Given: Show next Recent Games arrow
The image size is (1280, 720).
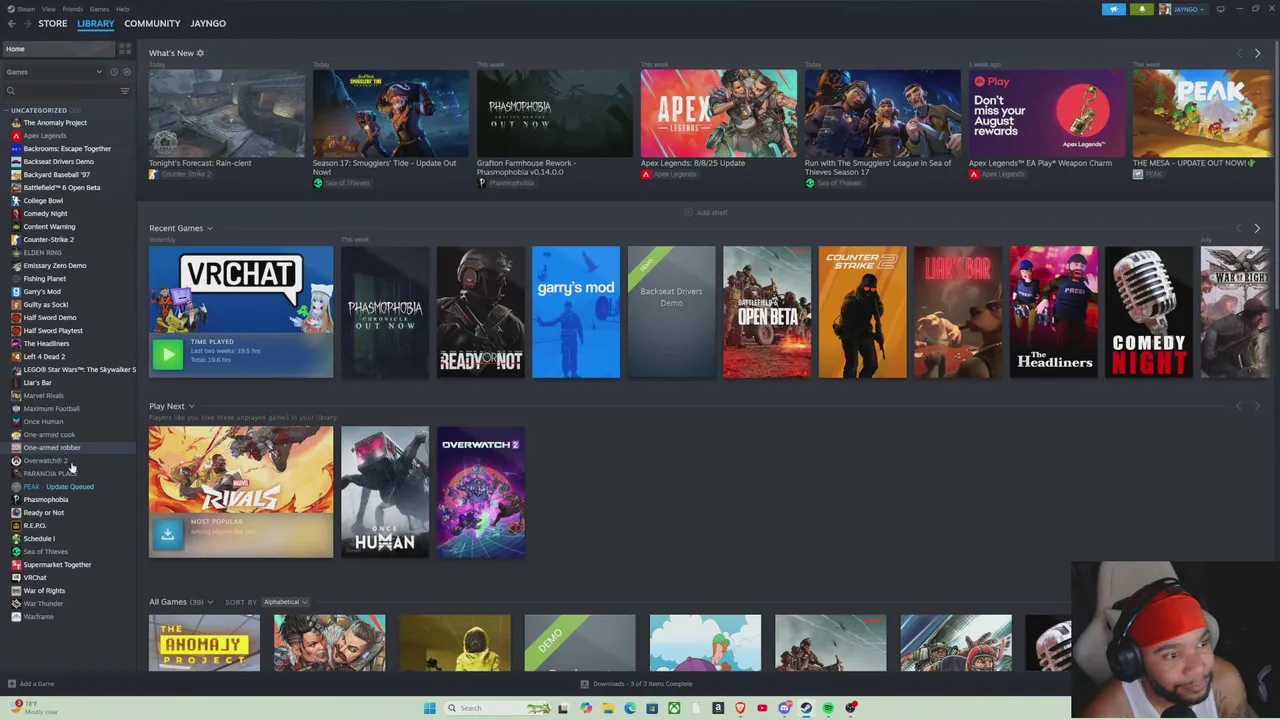Looking at the screenshot, I should pos(1257,228).
